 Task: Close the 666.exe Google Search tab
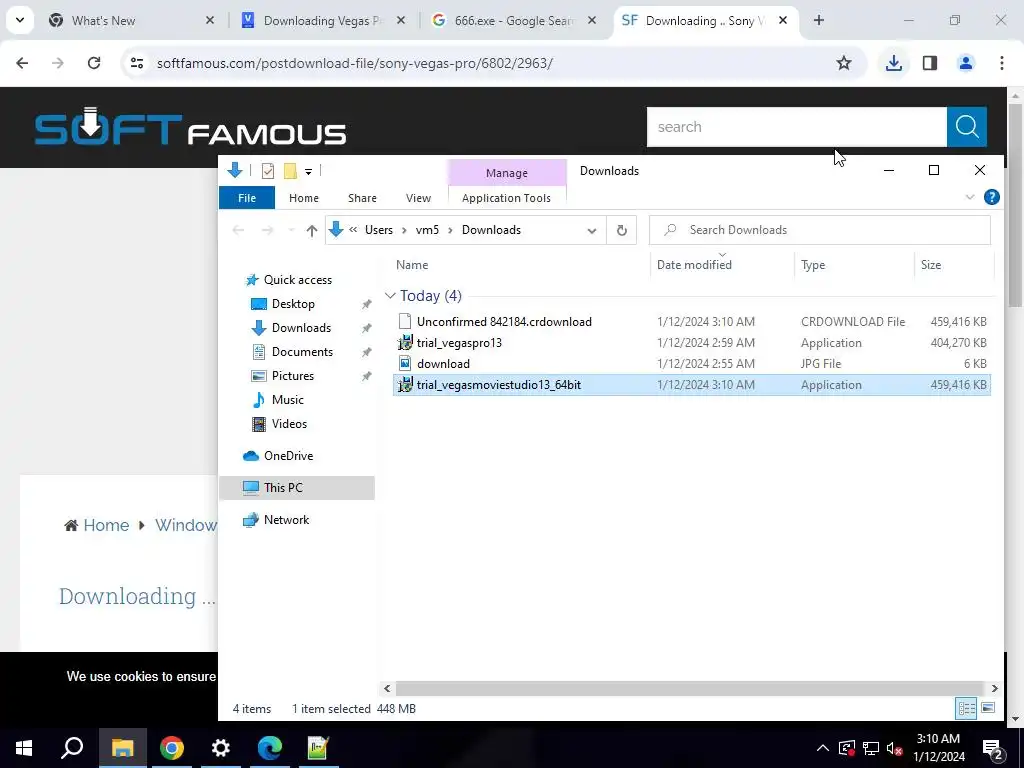(x=592, y=21)
